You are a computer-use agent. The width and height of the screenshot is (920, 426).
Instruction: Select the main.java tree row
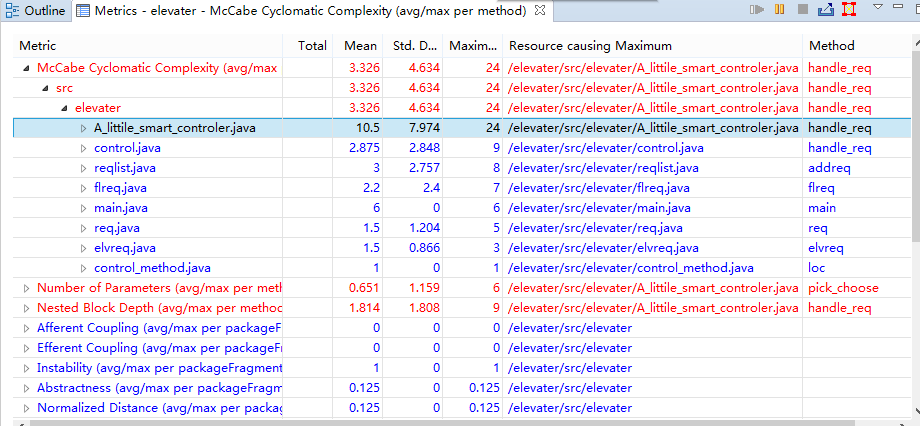(462, 208)
